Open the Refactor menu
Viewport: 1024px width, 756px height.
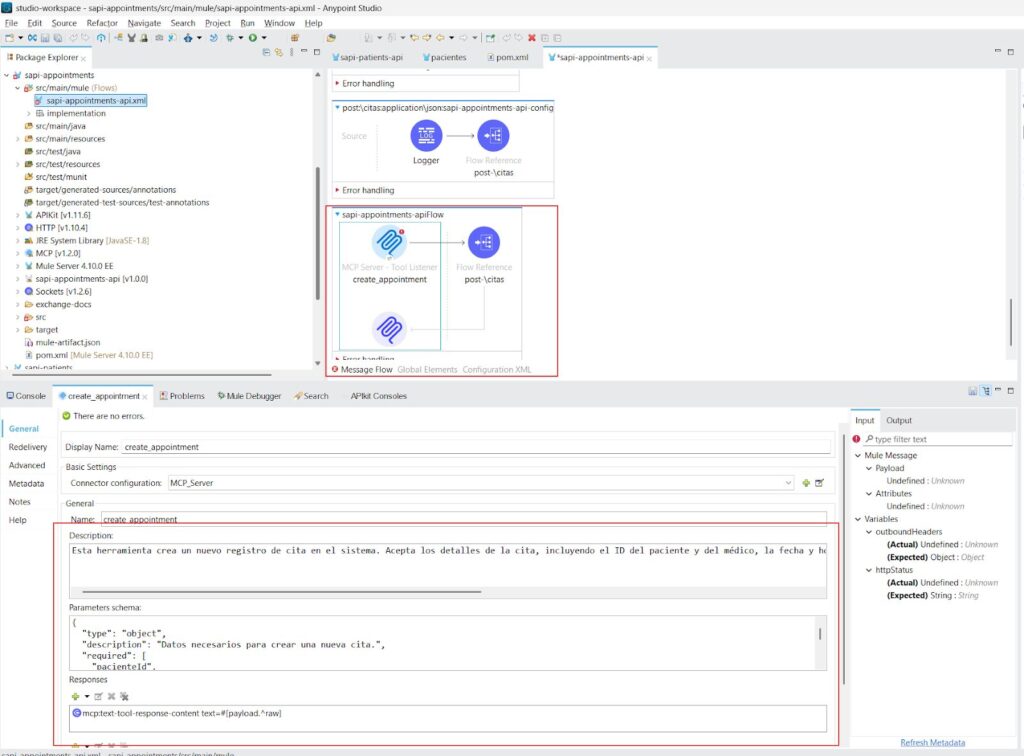point(102,23)
